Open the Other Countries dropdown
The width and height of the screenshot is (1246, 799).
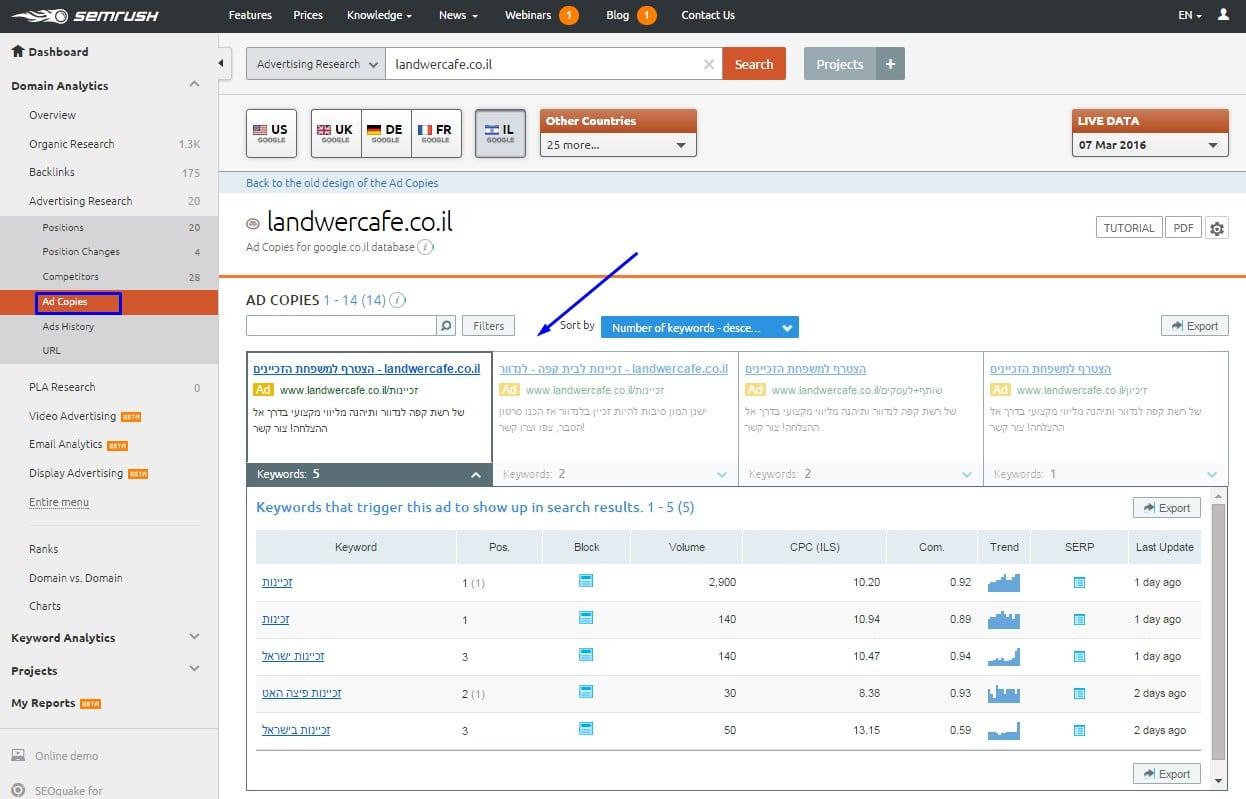pos(618,145)
